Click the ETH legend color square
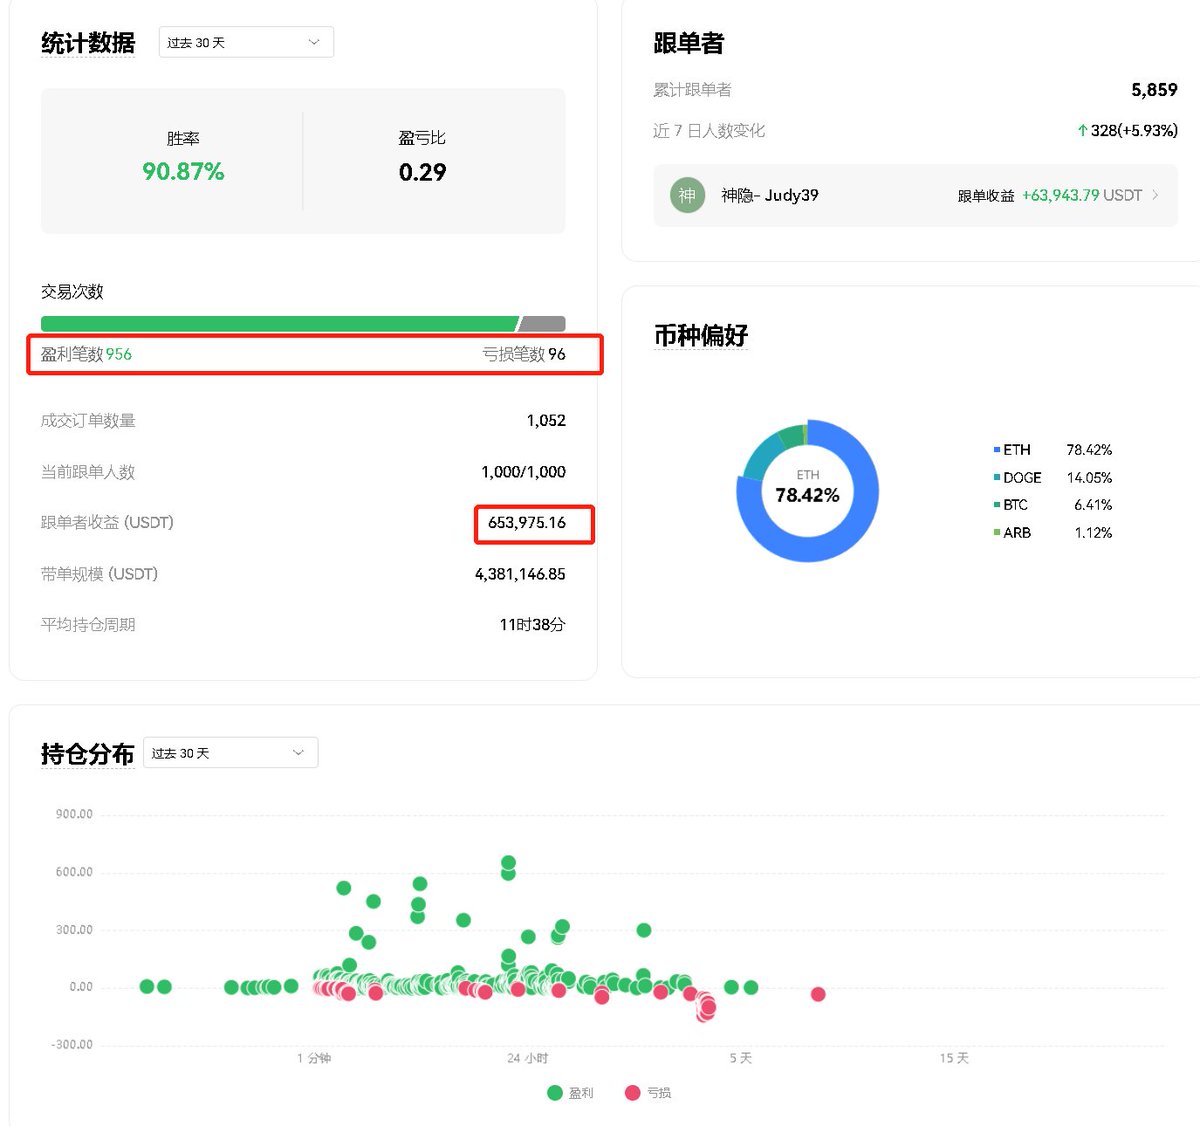This screenshot has height=1126, width=1200. 997,450
